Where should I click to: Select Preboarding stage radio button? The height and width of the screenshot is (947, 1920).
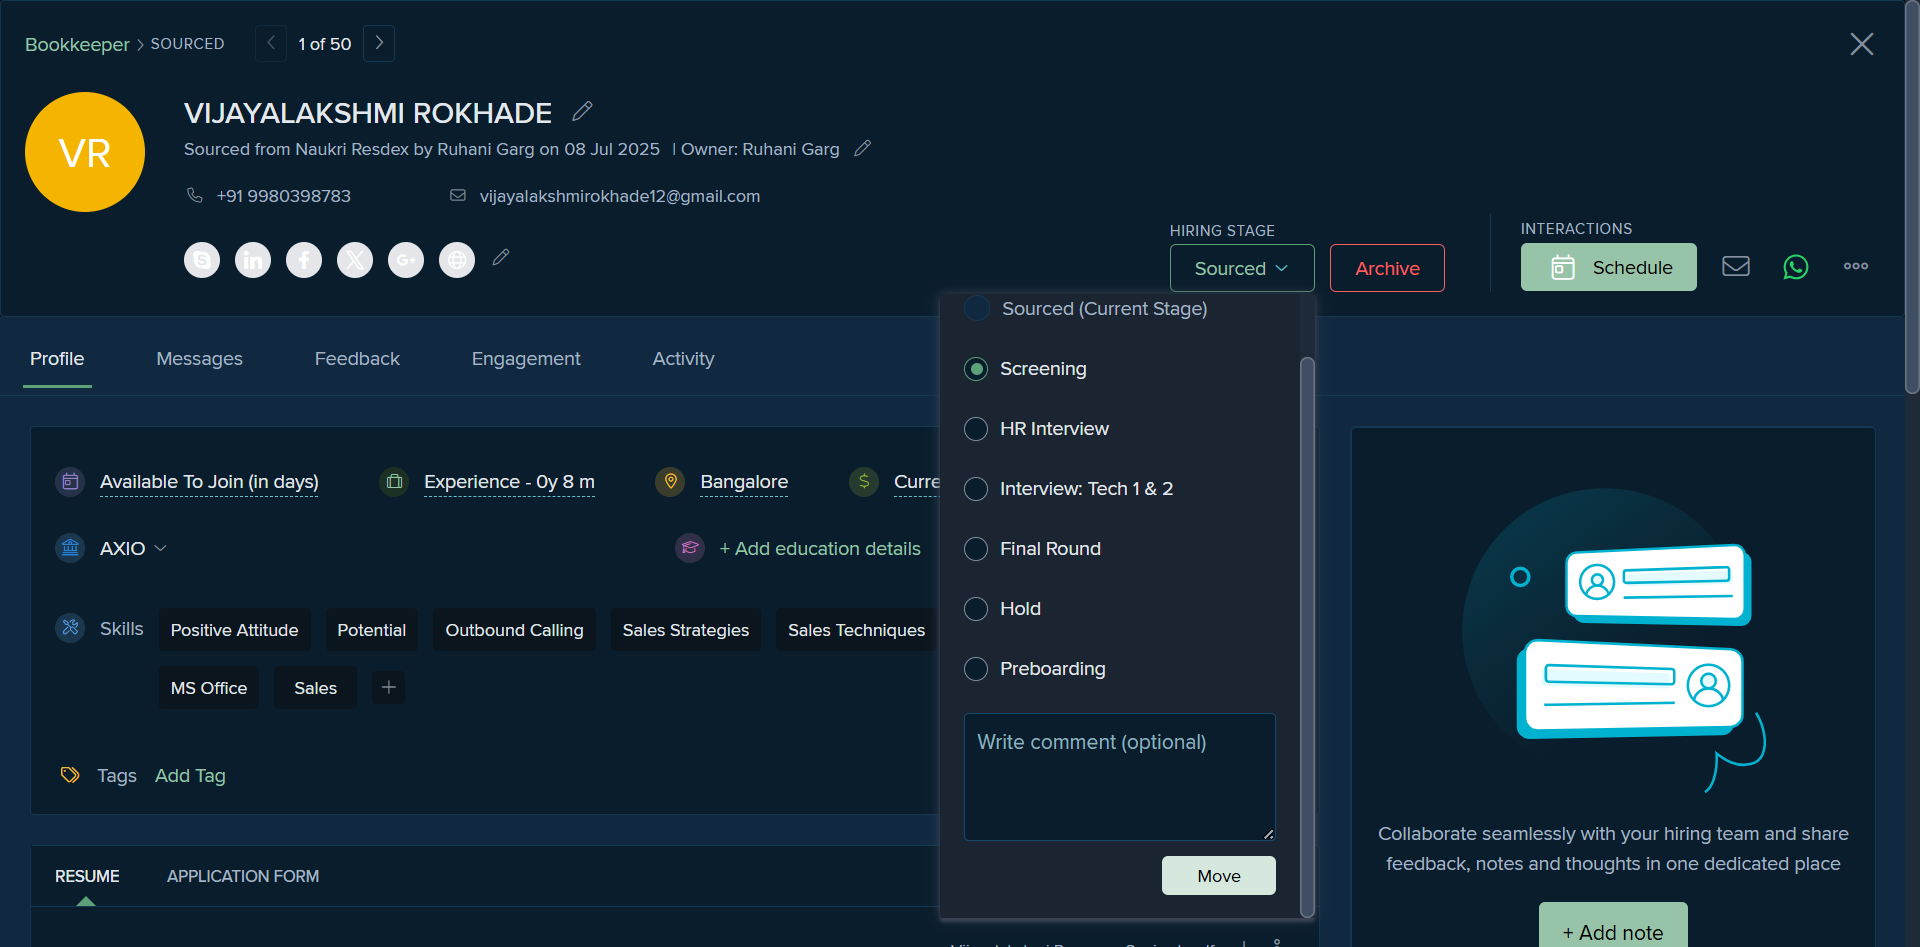pos(976,669)
